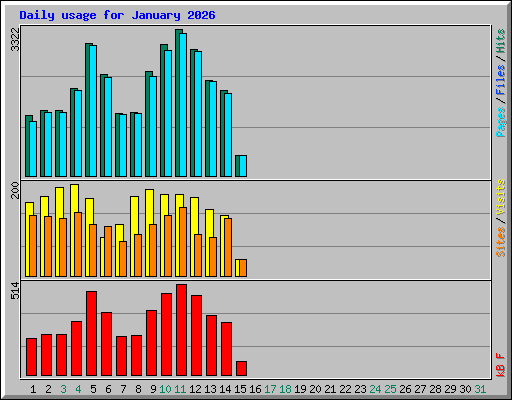Click day 26 on the bottom axis
512x400 pixels.
(405, 389)
